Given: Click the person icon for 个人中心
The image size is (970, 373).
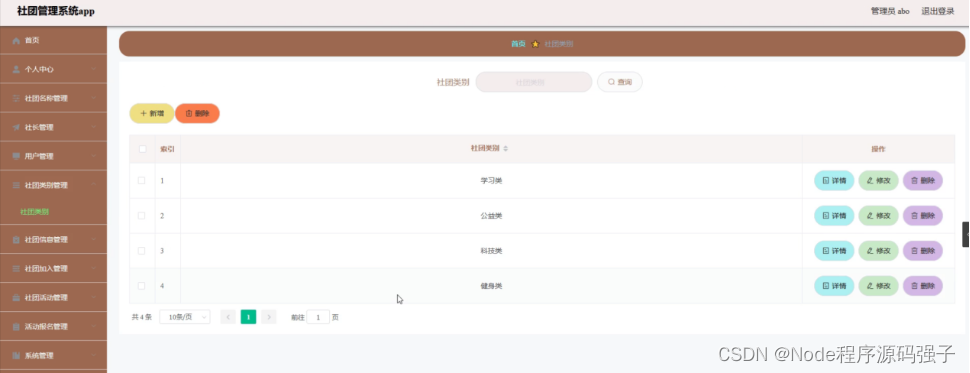Looking at the screenshot, I should (16, 70).
